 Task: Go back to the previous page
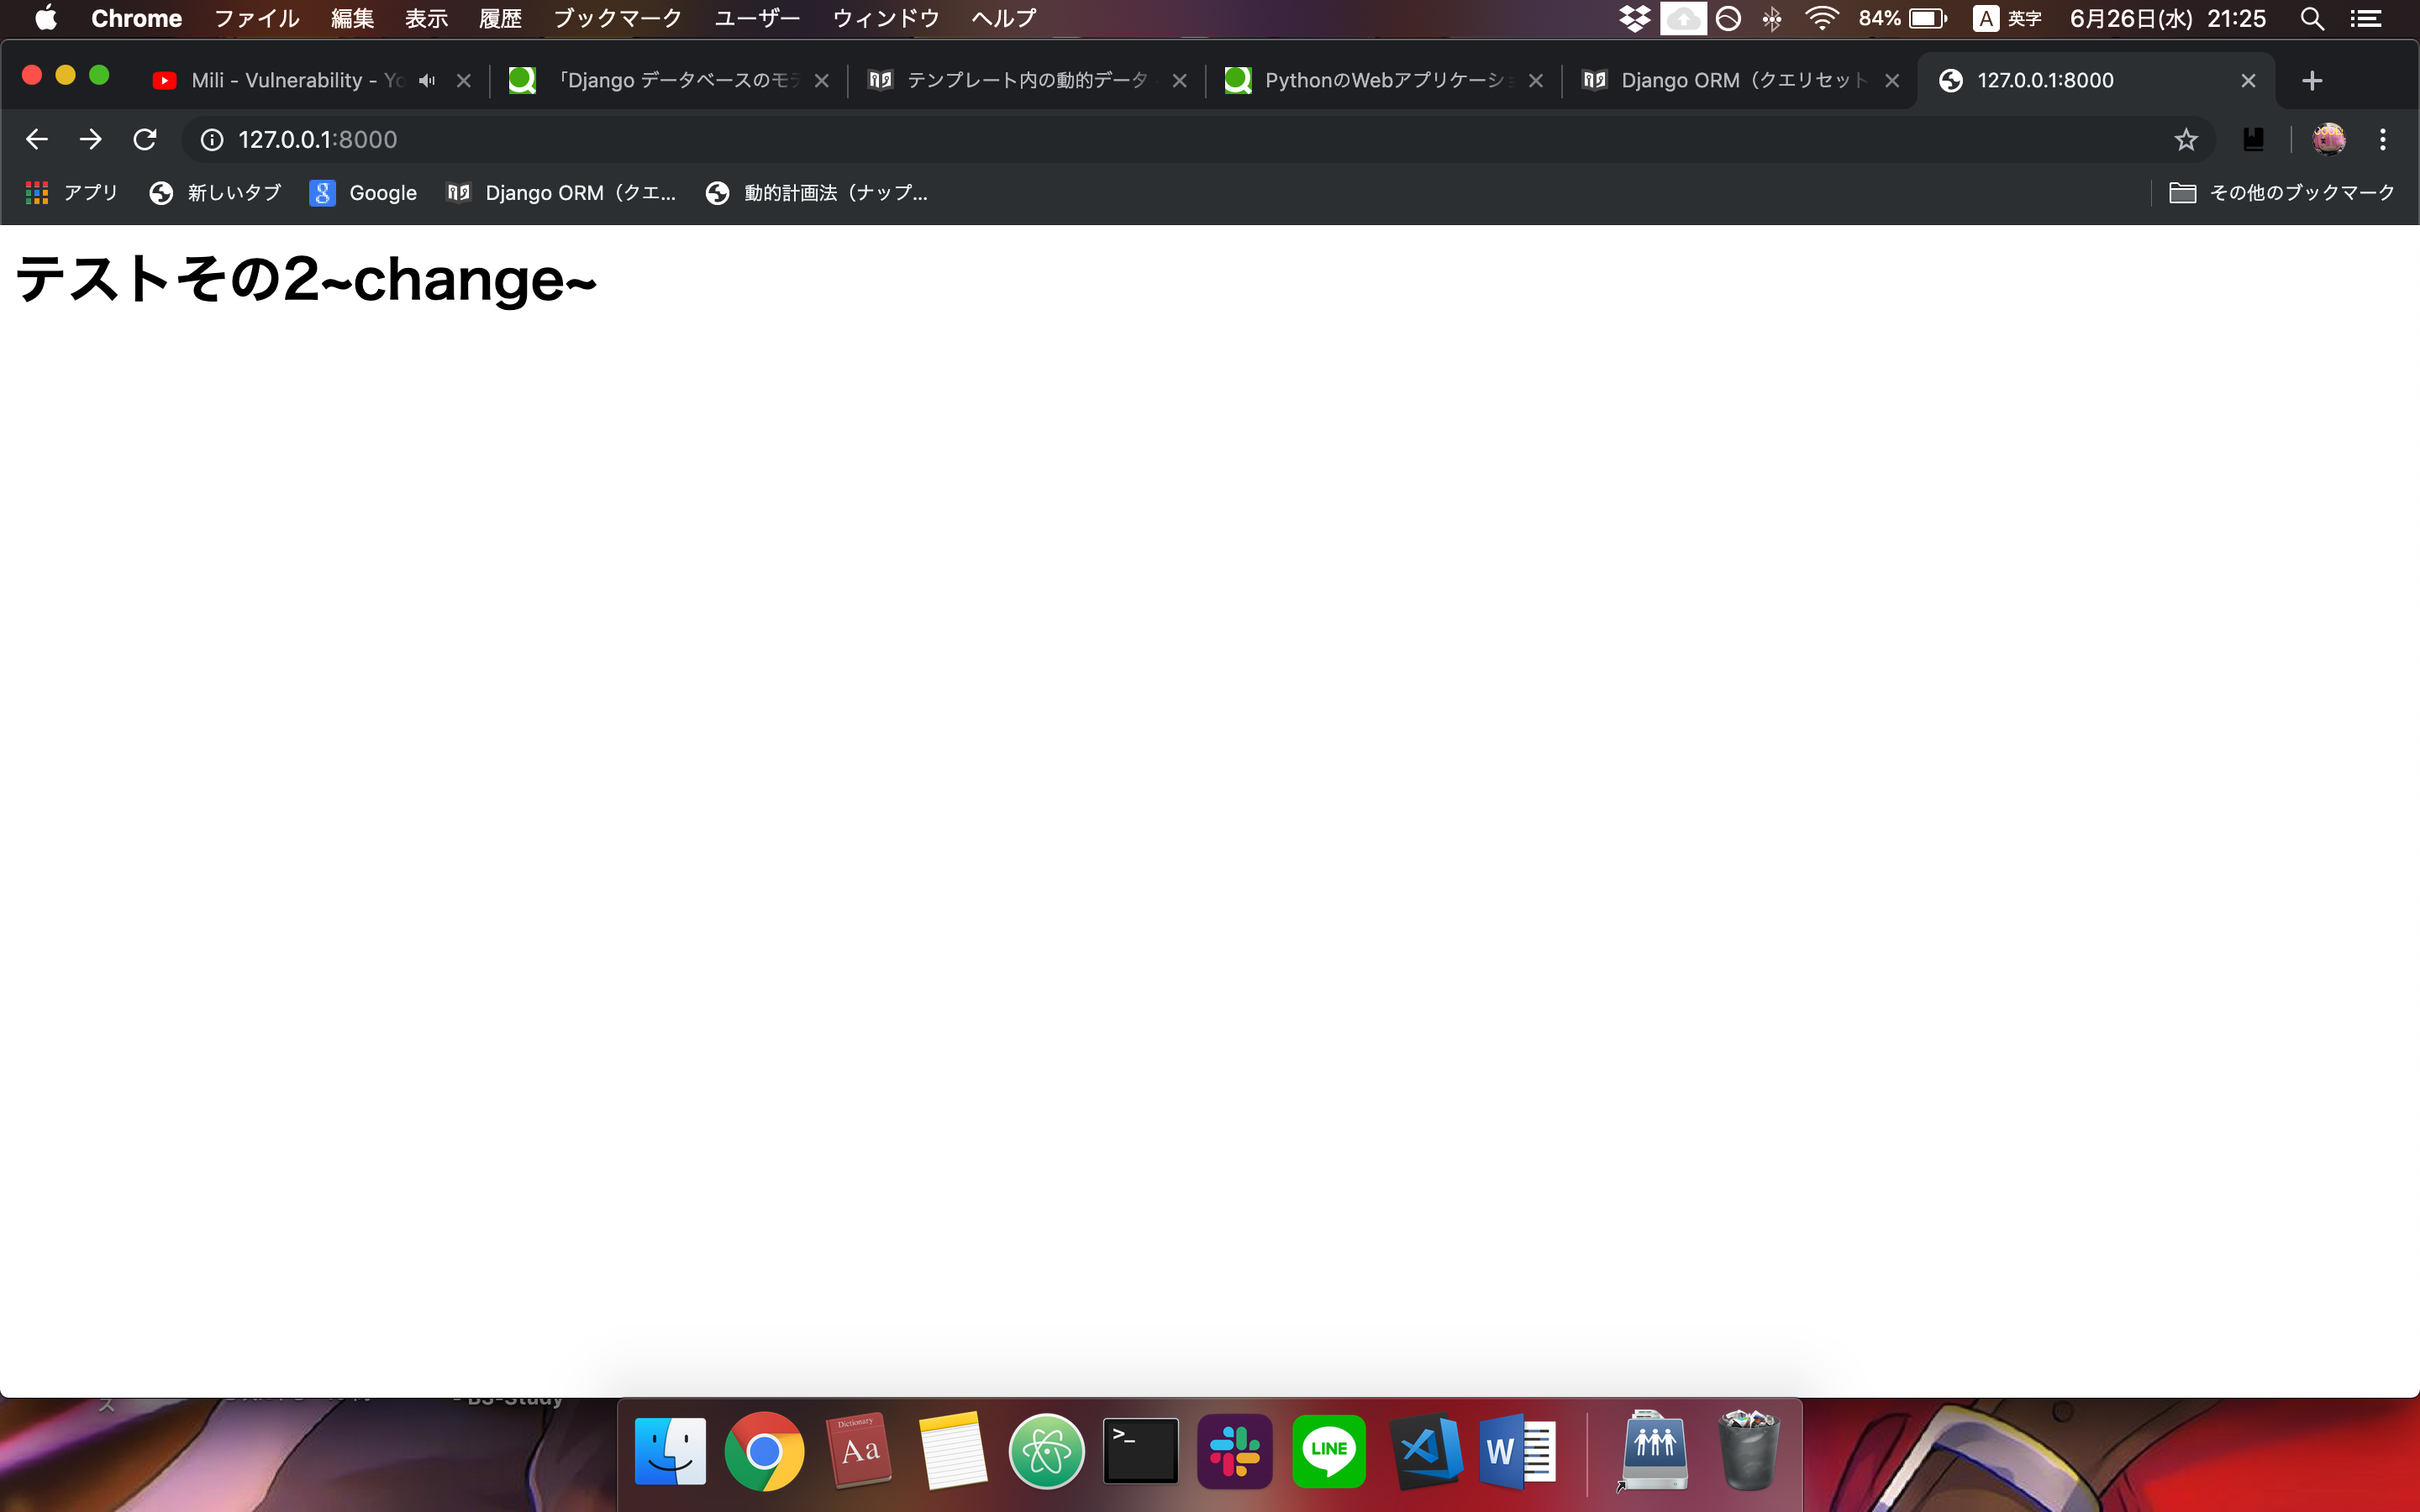click(37, 140)
